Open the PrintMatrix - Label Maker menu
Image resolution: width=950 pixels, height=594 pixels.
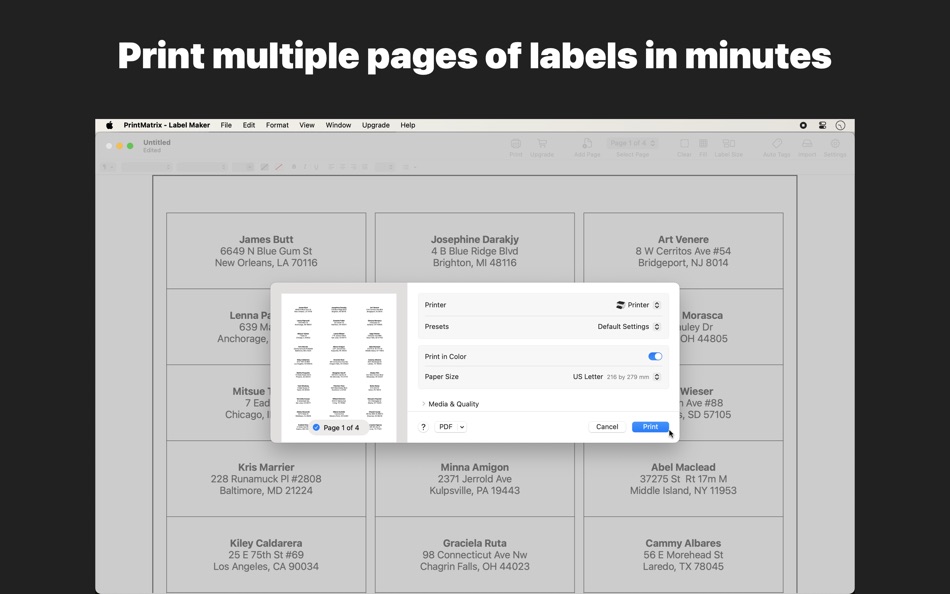point(167,125)
